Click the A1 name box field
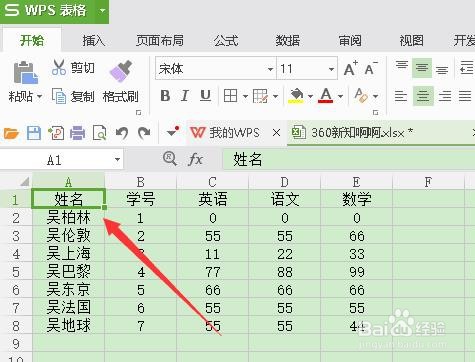 coord(54,160)
